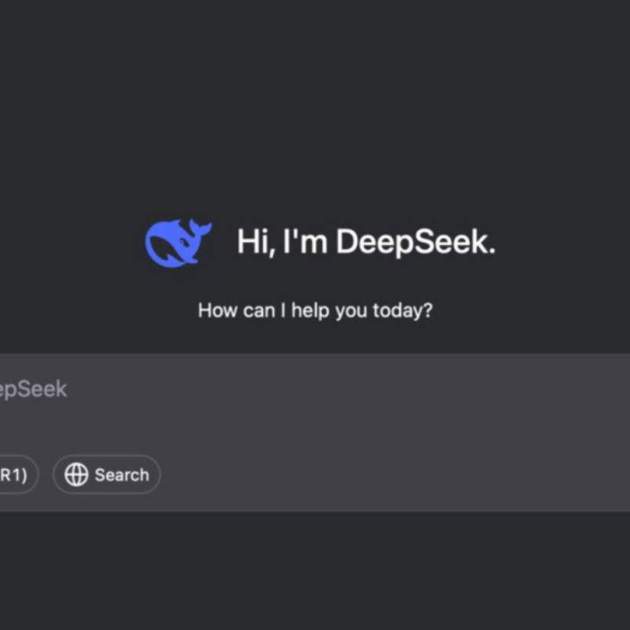Image resolution: width=630 pixels, height=630 pixels.
Task: Click the dark background below the message box
Action: 315,570
